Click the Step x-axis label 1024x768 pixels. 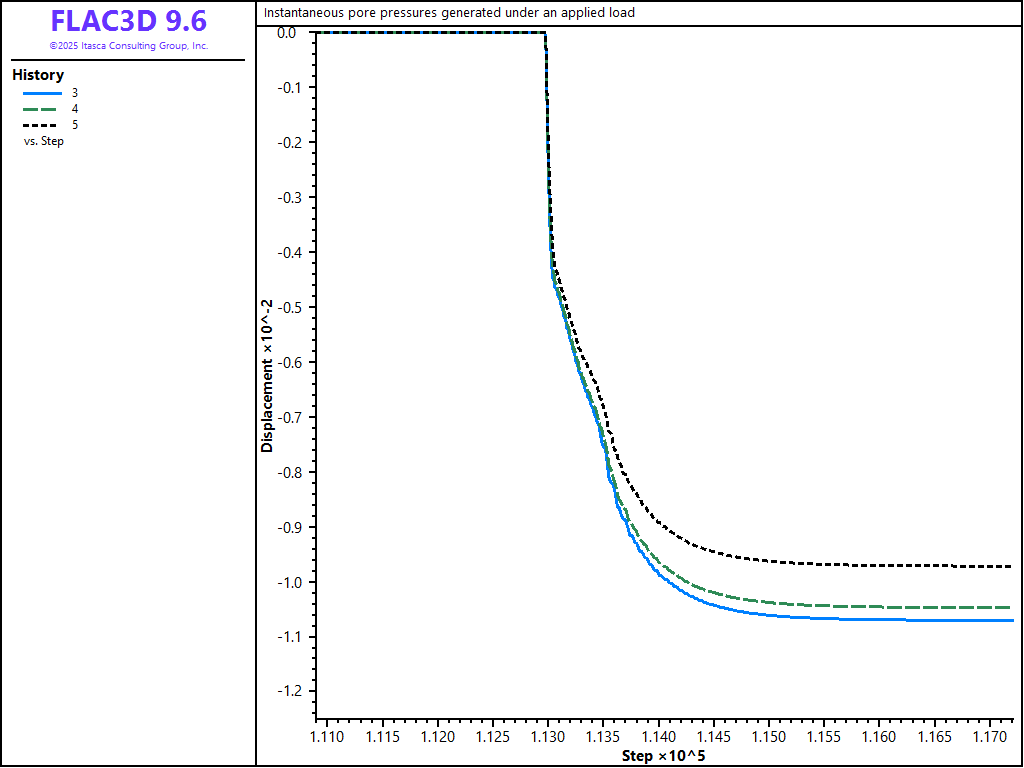(663, 755)
